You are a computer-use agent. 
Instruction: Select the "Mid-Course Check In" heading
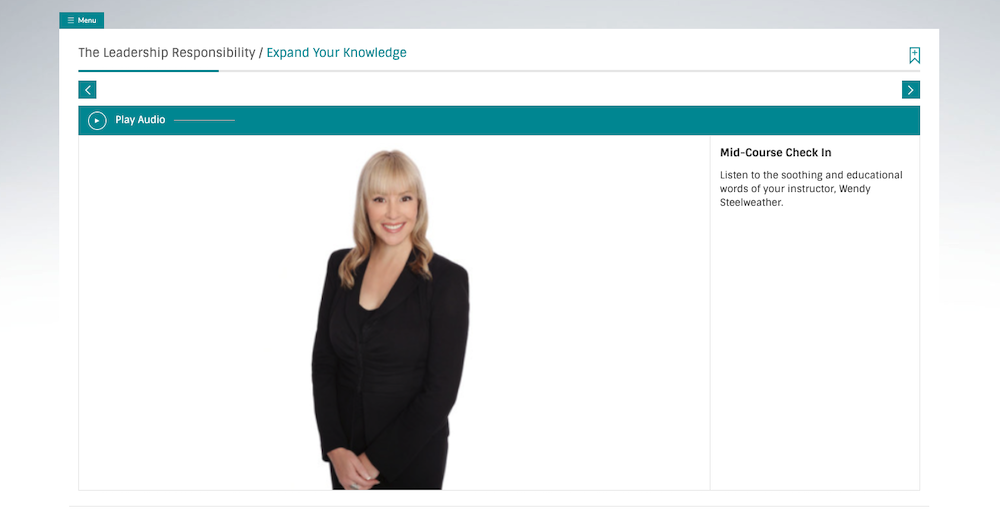776,152
